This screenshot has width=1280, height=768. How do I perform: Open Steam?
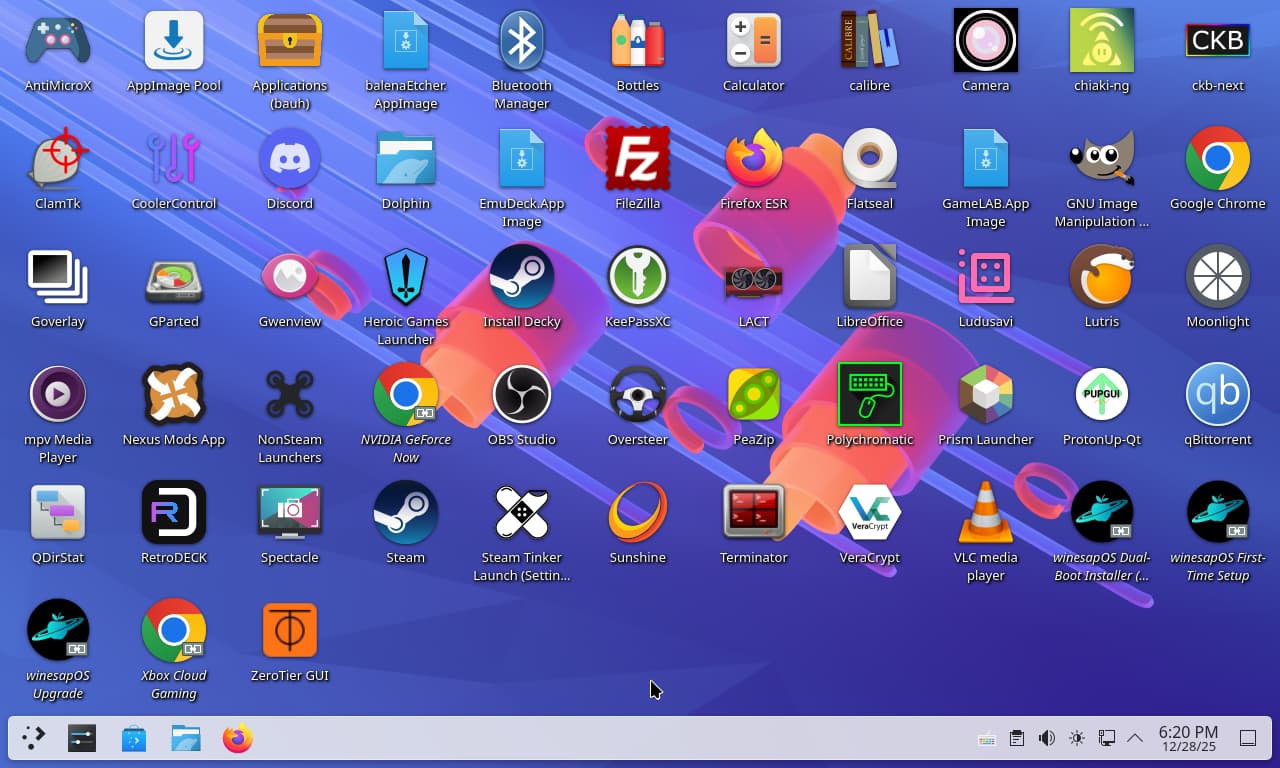click(405, 513)
